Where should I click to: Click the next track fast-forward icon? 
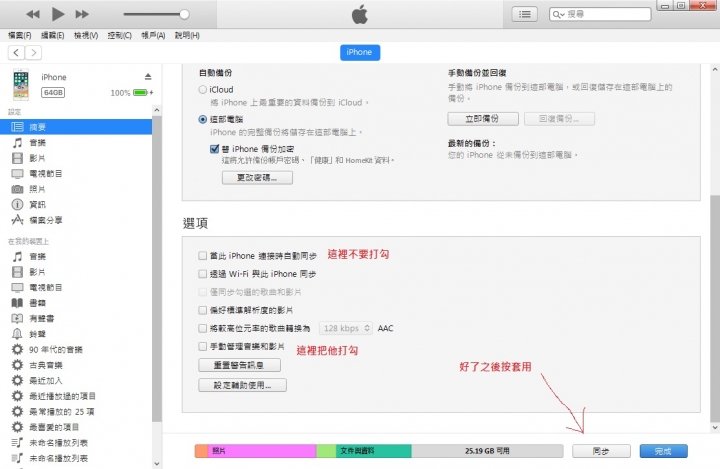tap(82, 15)
